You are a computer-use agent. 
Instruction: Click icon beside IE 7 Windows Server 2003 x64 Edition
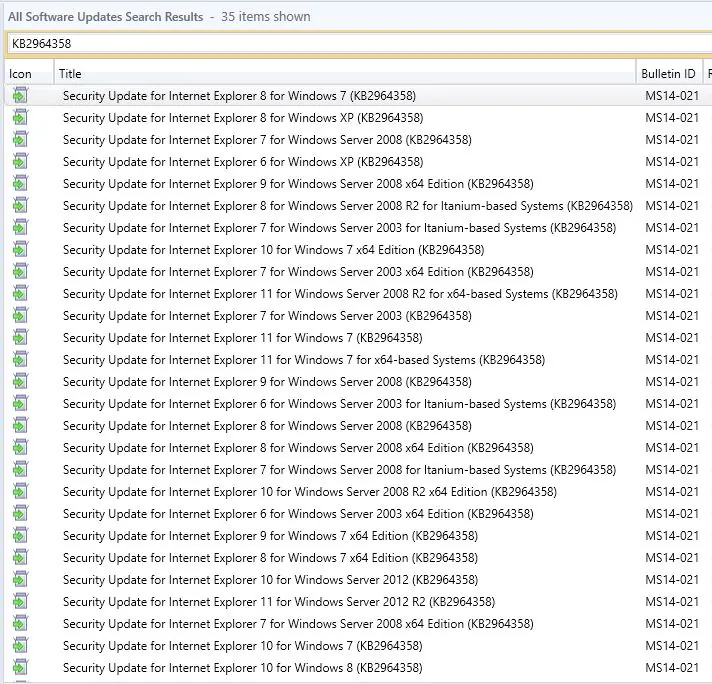[20, 272]
